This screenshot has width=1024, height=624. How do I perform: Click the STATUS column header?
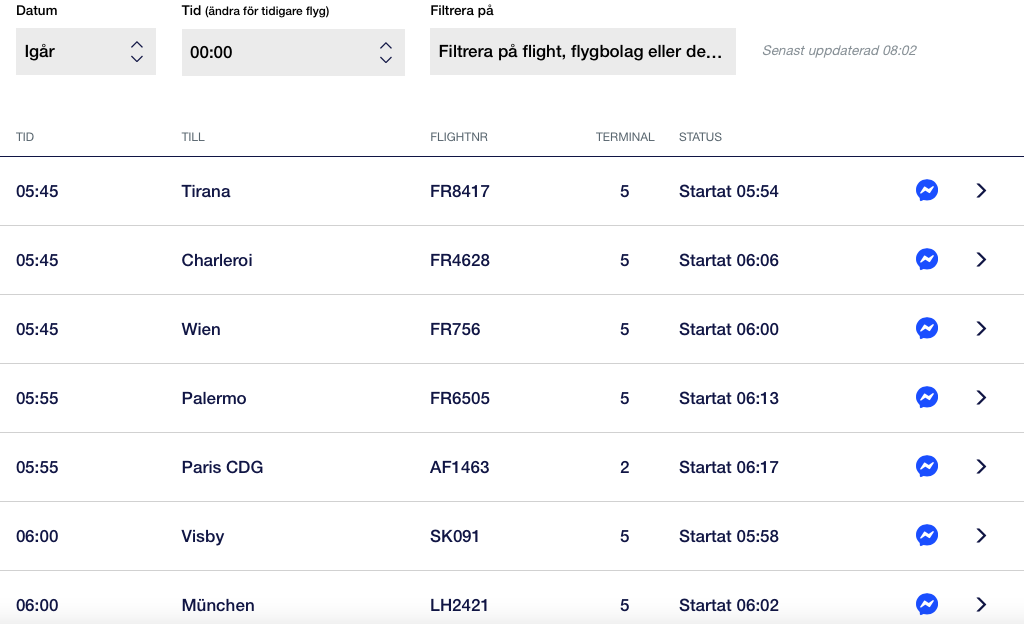click(700, 137)
